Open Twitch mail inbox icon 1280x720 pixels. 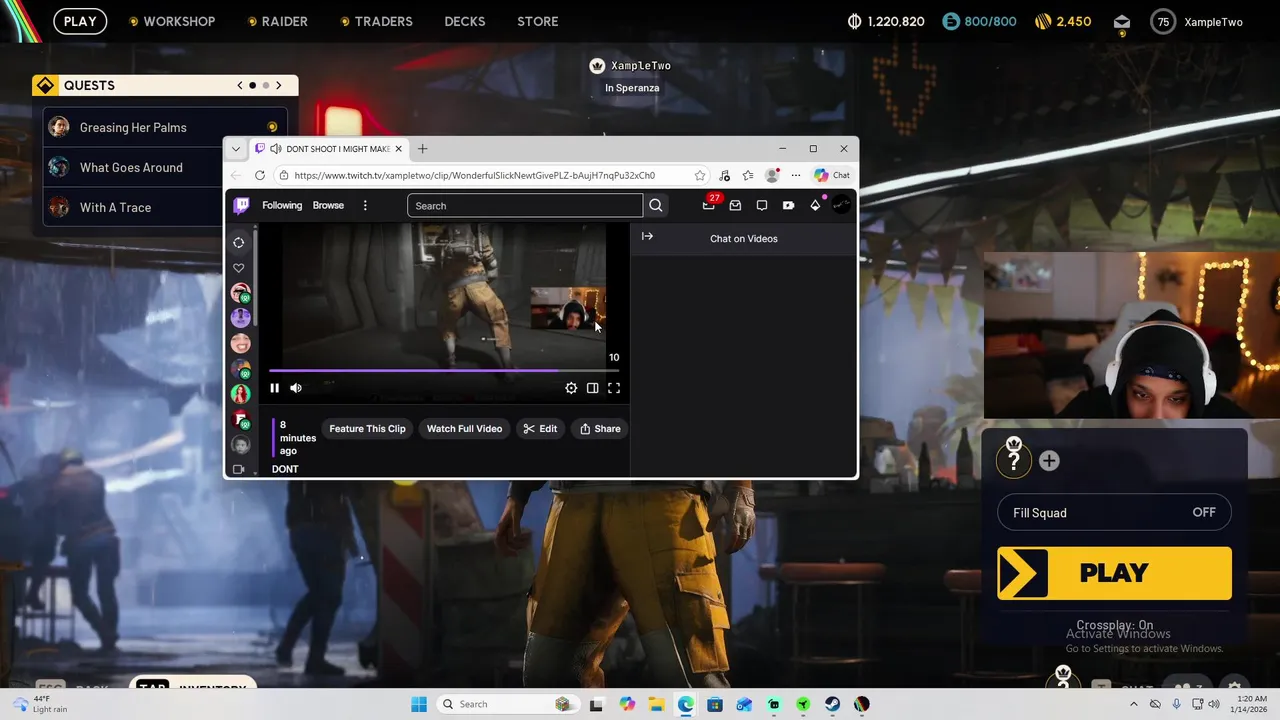[x=735, y=205]
